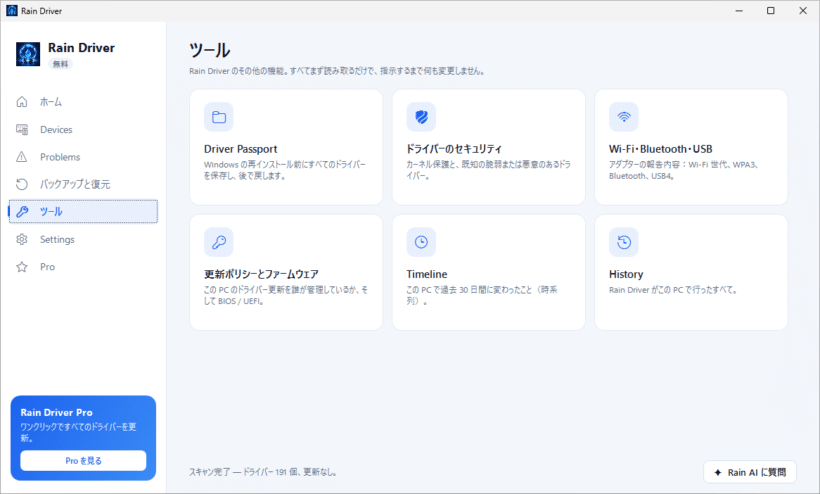Click the wrench icon for ツール

(x=22, y=212)
